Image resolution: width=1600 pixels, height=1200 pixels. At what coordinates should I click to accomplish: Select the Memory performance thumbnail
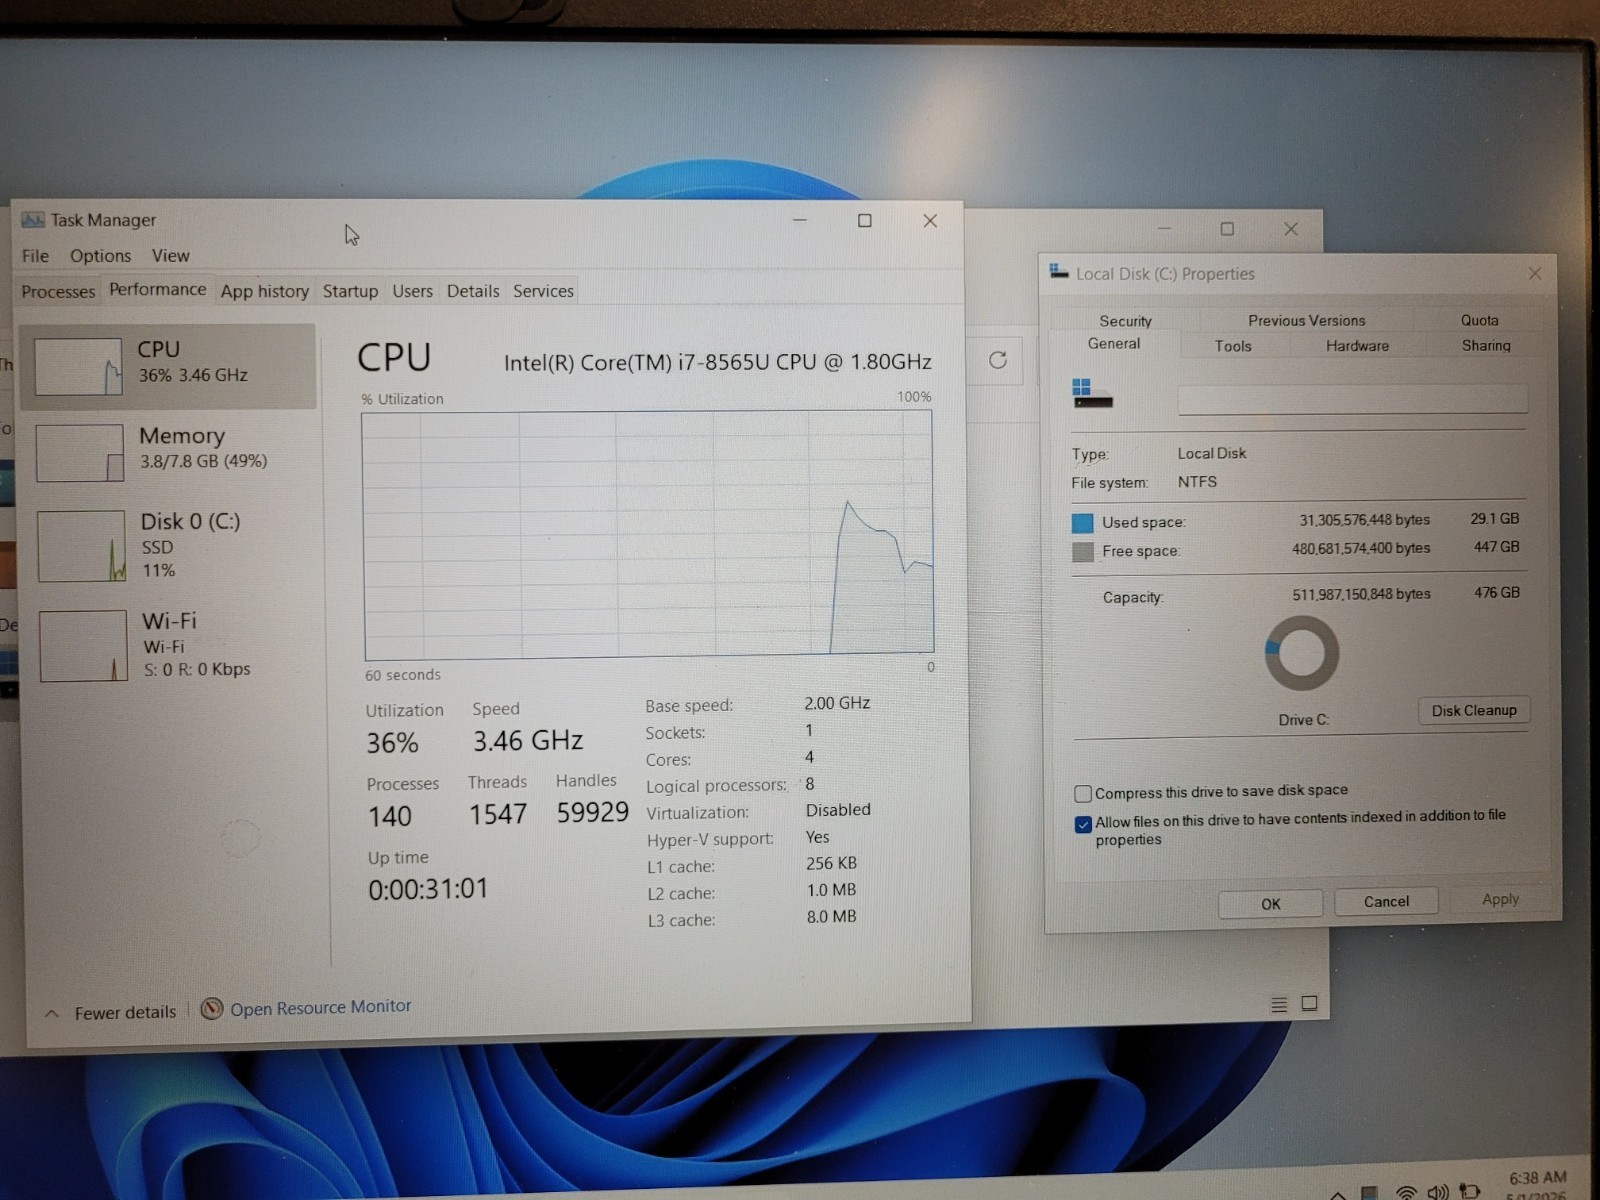[x=80, y=452]
